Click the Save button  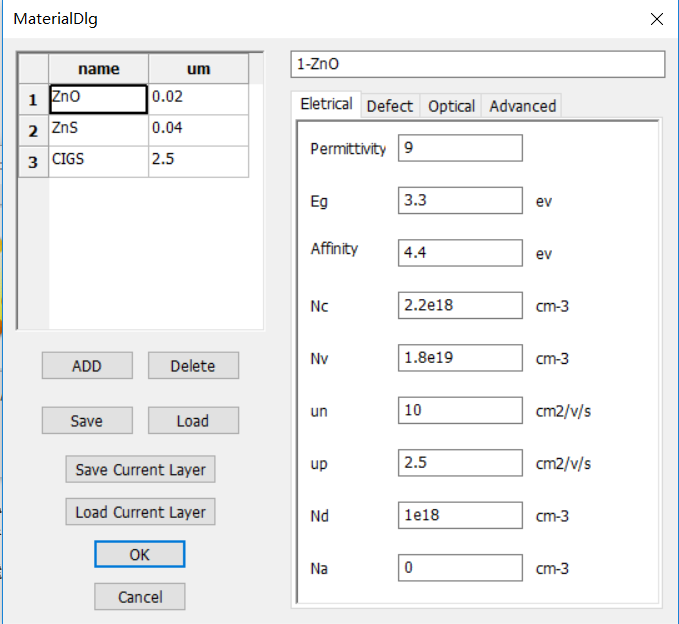(87, 421)
